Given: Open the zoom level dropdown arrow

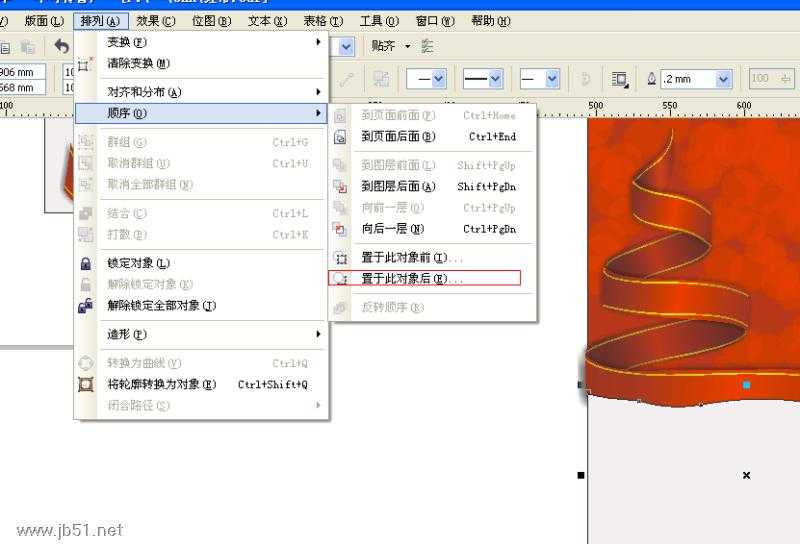Looking at the screenshot, I should tap(346, 47).
